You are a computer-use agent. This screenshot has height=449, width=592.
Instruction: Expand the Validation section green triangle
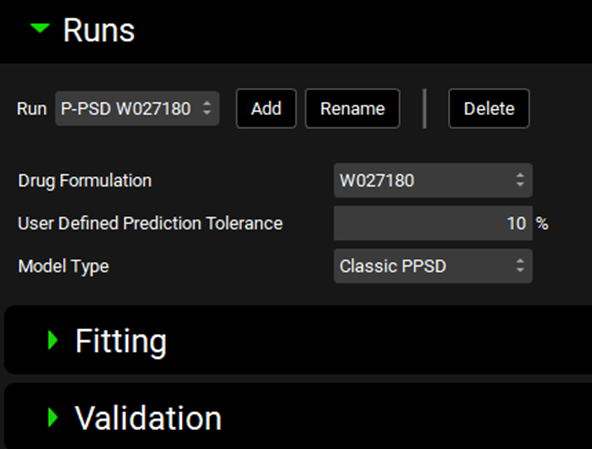click(x=53, y=417)
